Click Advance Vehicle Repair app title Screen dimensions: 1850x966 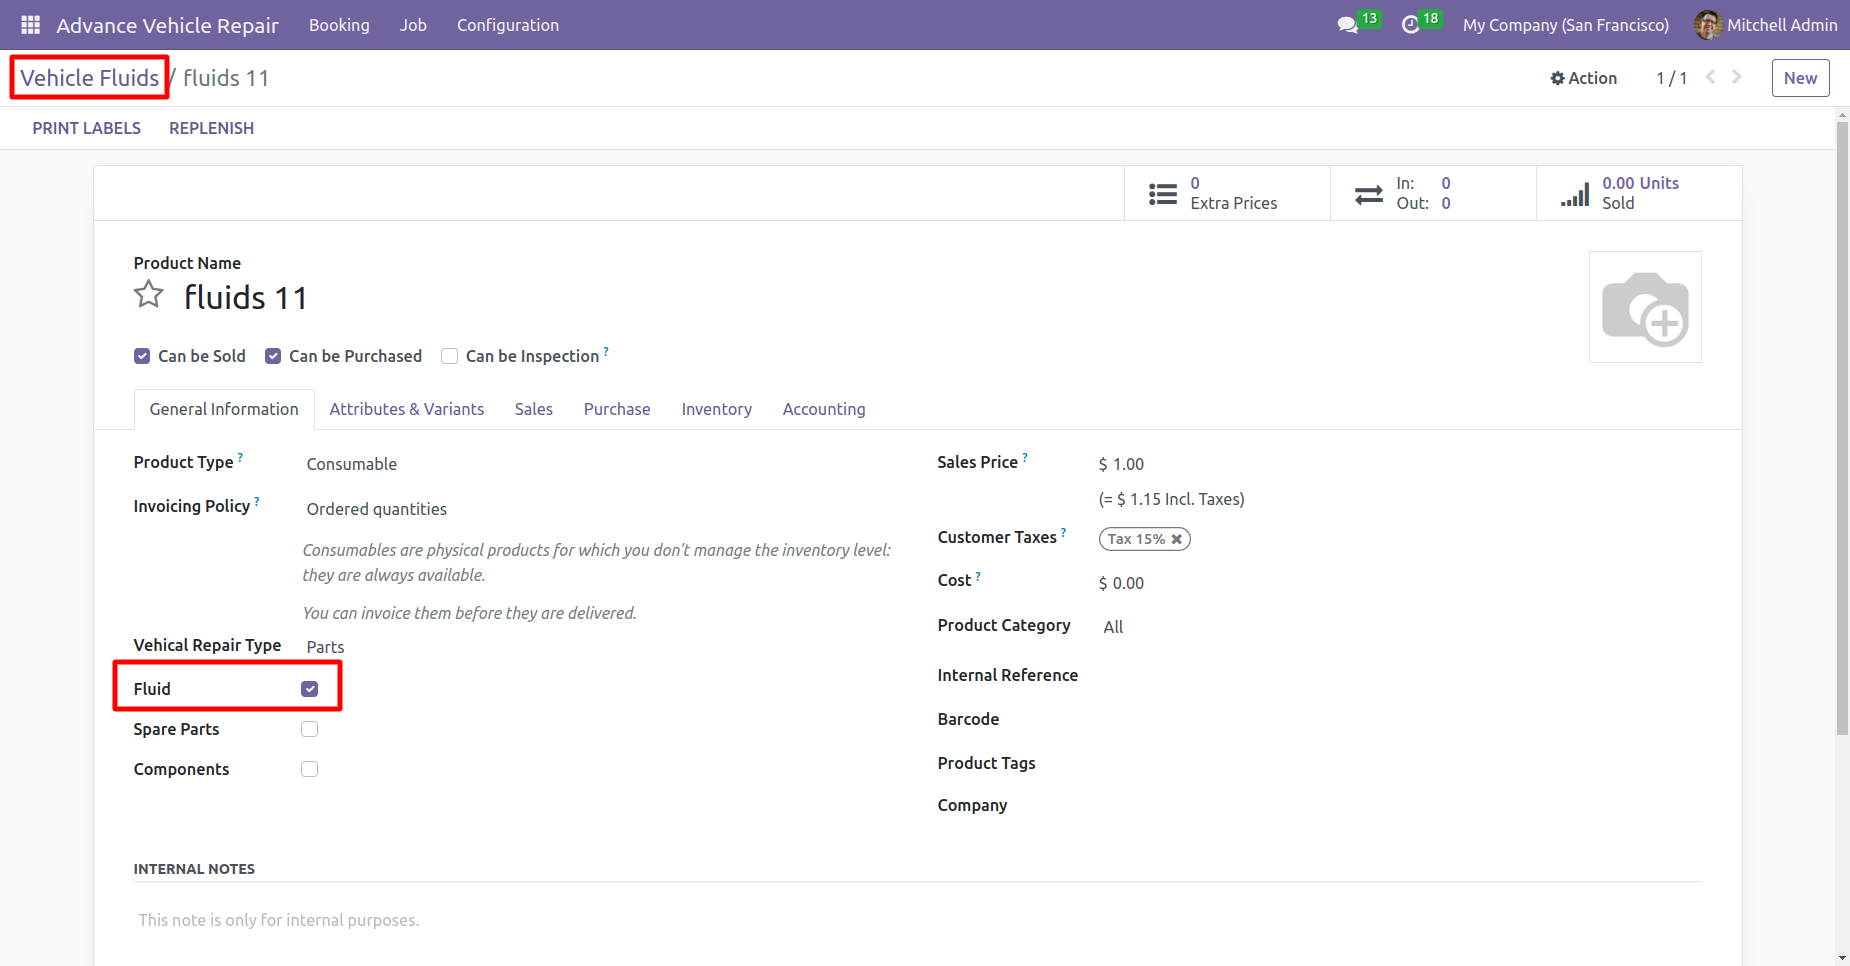(x=167, y=25)
